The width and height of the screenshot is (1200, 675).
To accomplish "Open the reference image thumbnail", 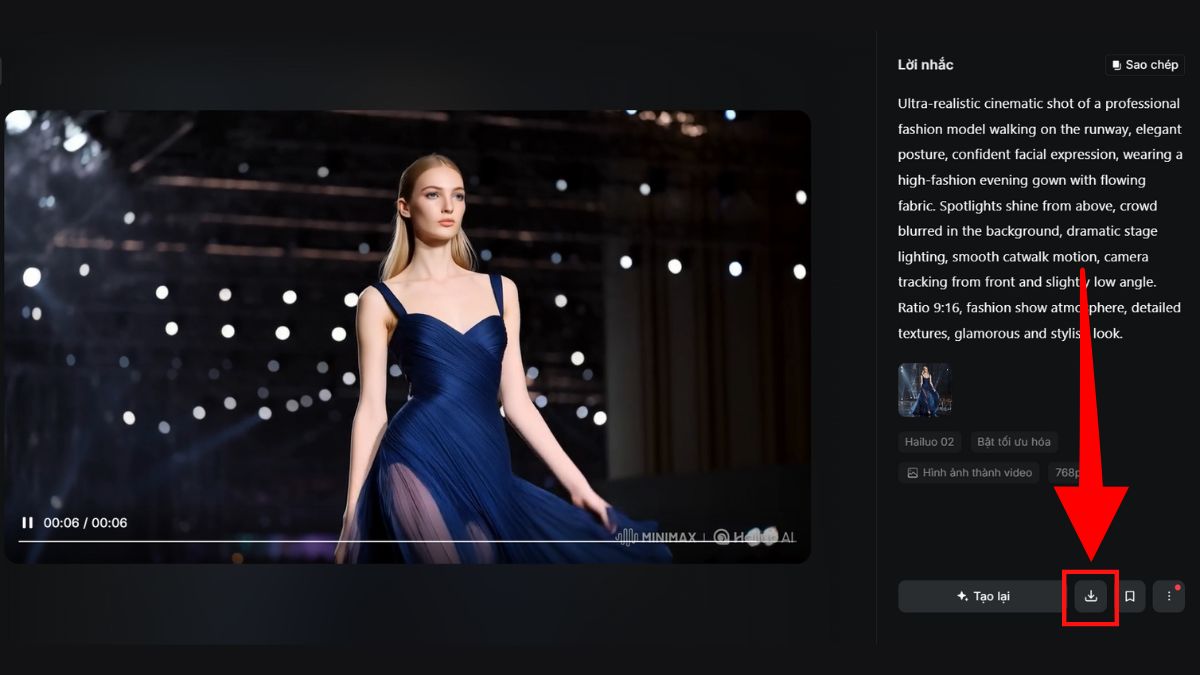I will 924,389.
